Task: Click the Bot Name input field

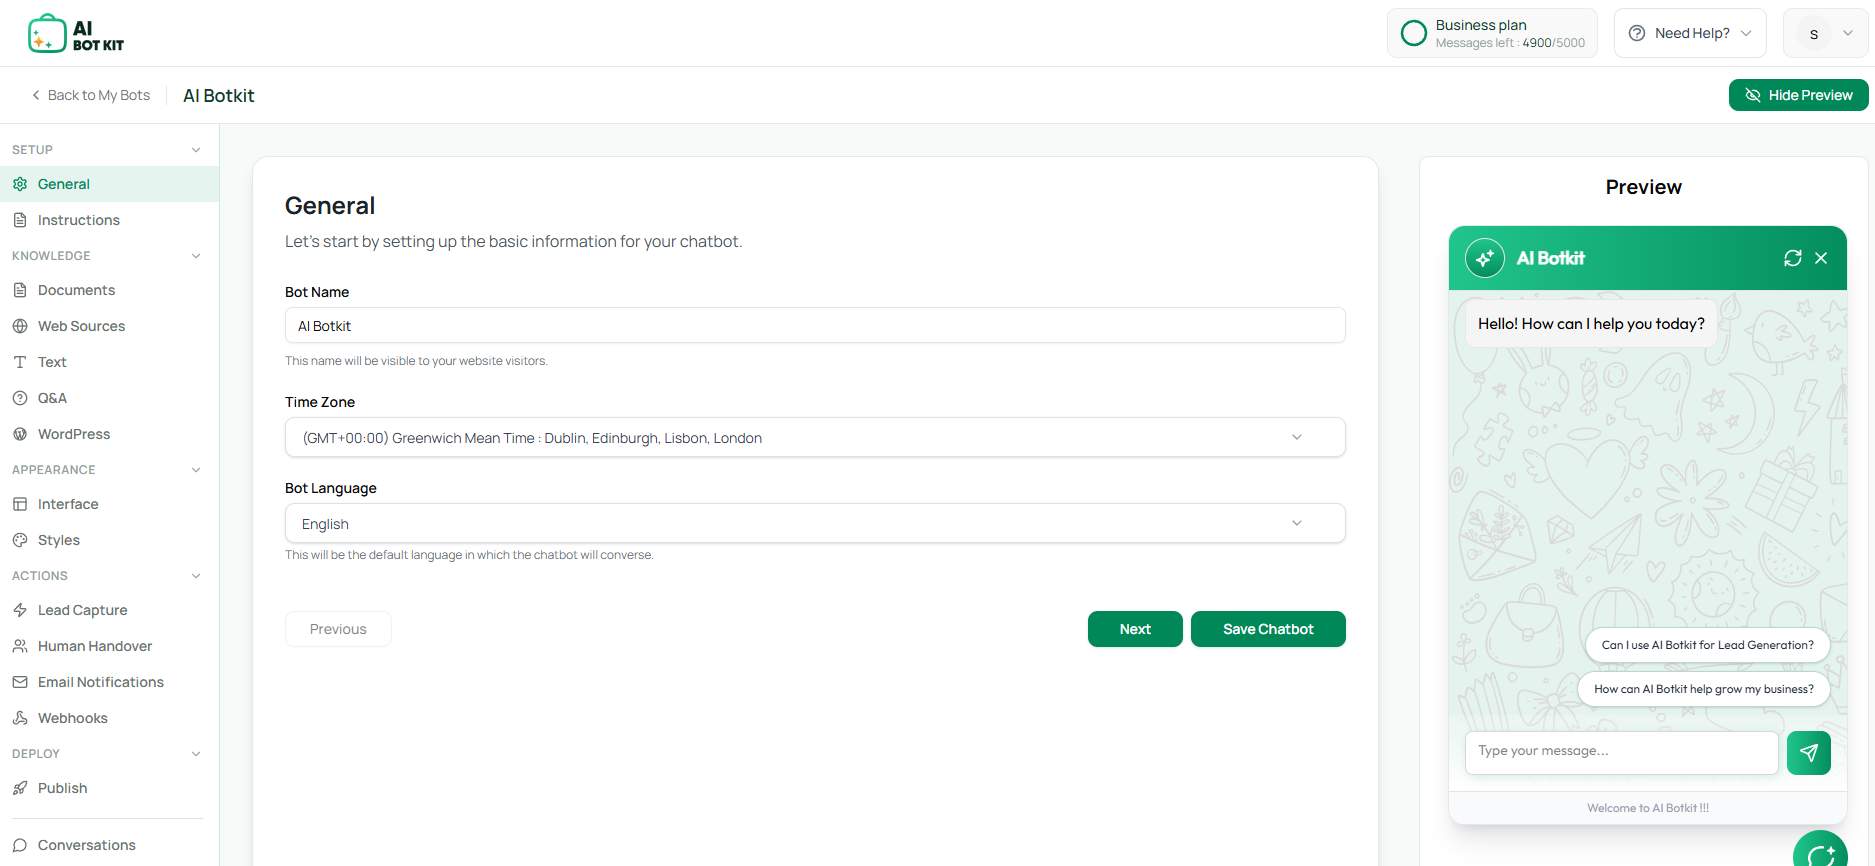Action: pos(814,326)
